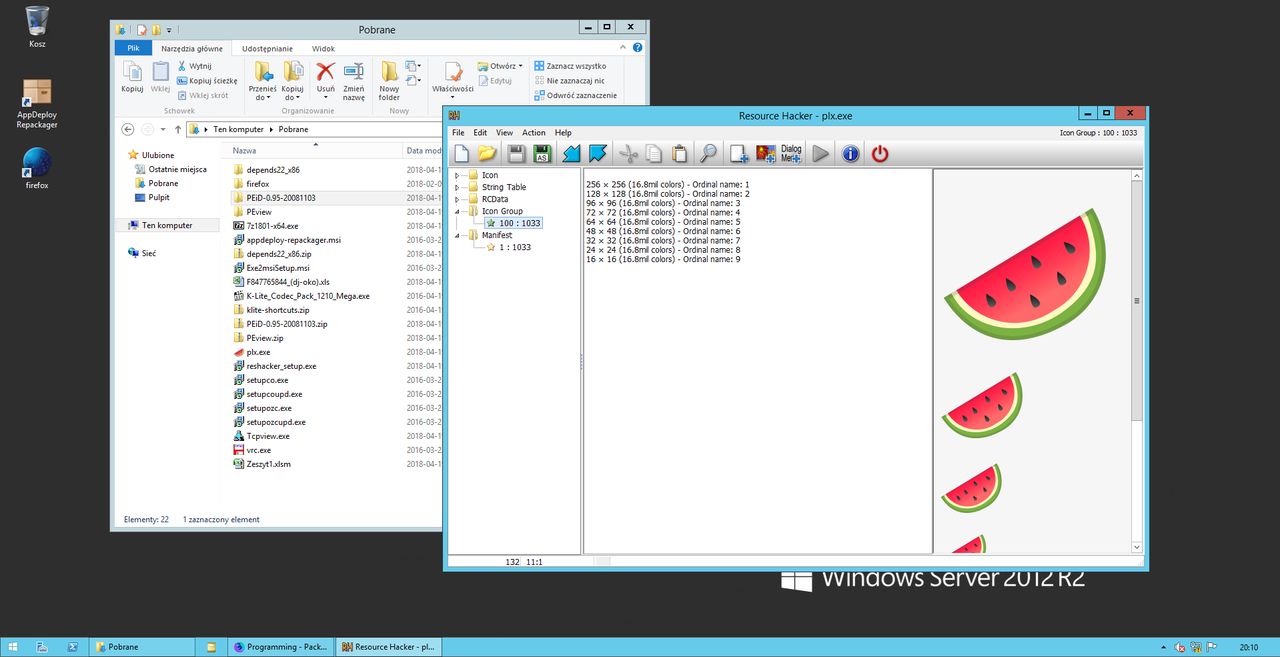
Task: Open the blue Info icon
Action: 851,153
